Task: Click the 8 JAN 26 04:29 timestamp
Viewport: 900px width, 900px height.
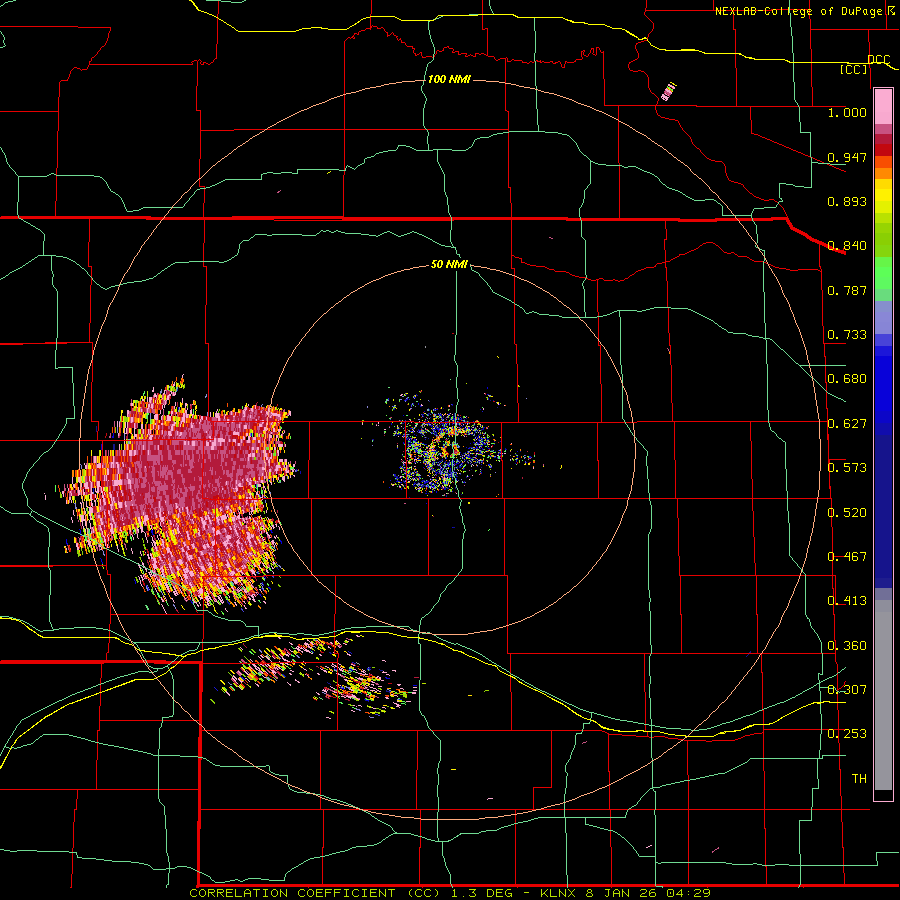Action: [x=648, y=893]
